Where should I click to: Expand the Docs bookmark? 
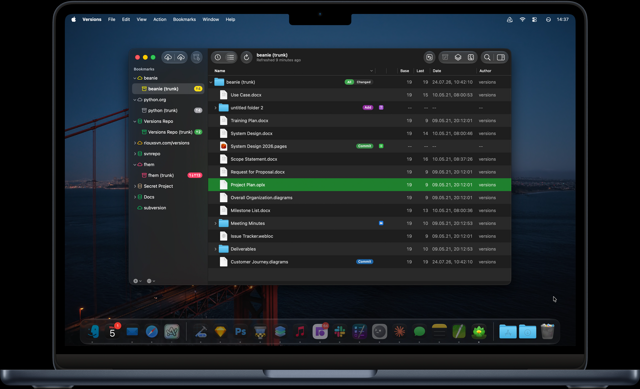(x=135, y=197)
